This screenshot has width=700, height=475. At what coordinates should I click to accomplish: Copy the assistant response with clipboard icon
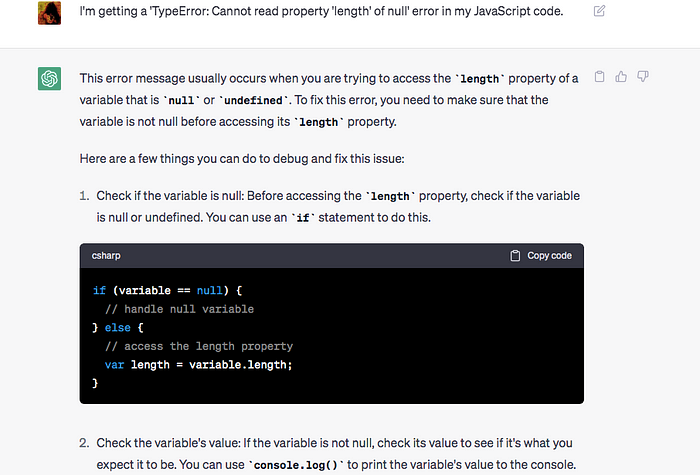(x=600, y=77)
